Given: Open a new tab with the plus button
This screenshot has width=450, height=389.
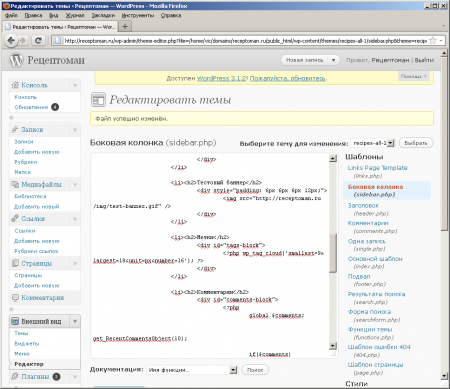Looking at the screenshot, I should click(125, 26).
